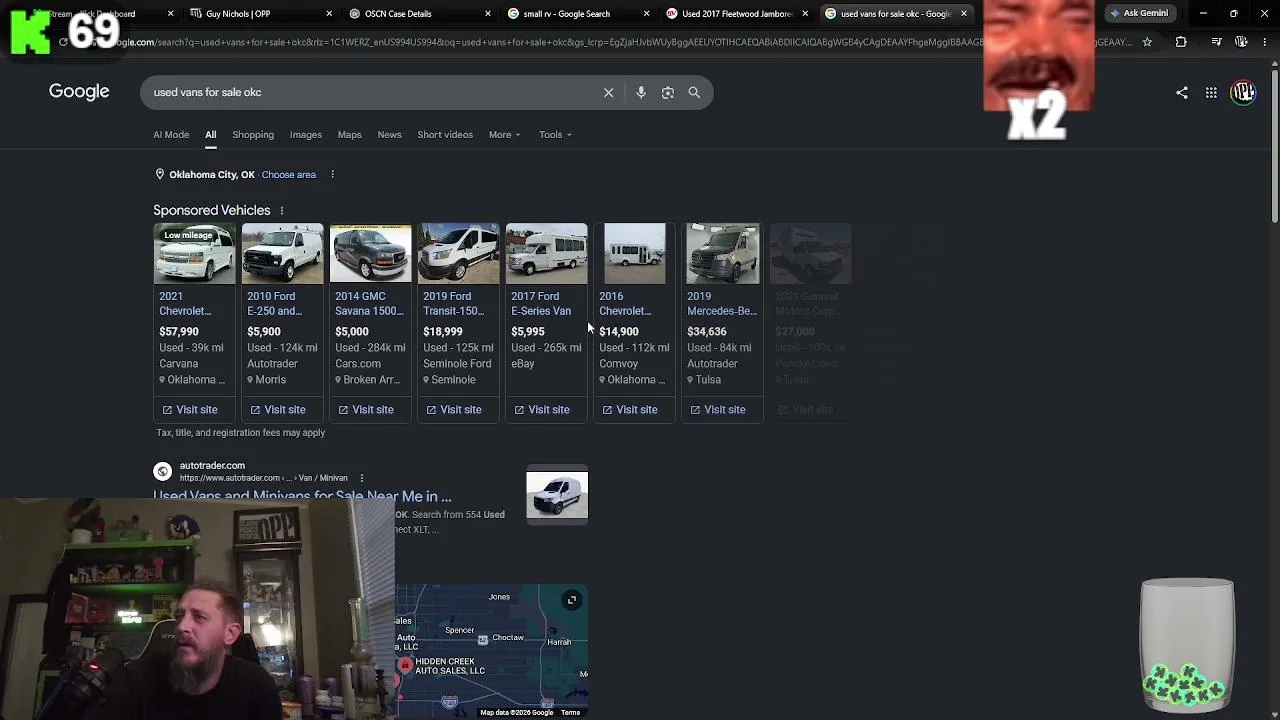The height and width of the screenshot is (720, 1280).
Task: Expand the More search filters dropdown
Action: [504, 135]
